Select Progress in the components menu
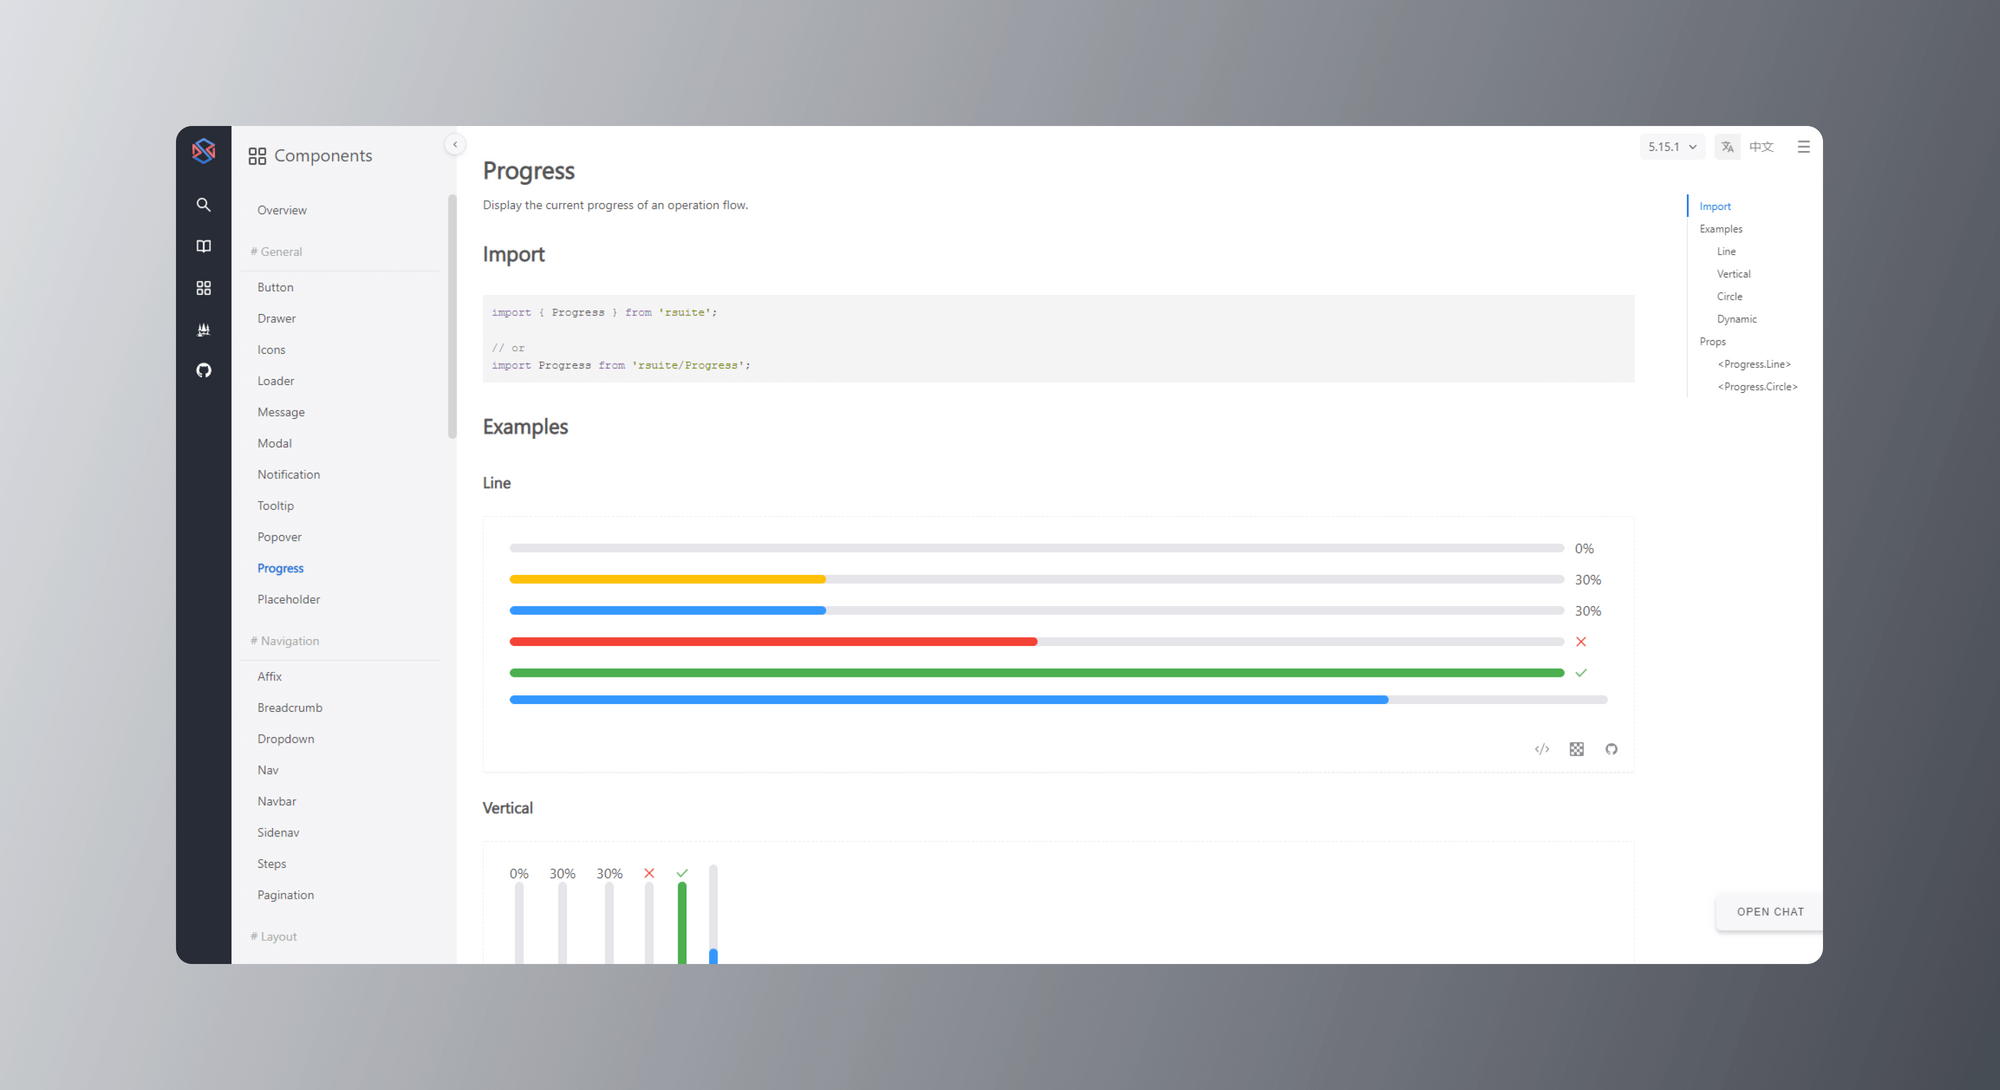Viewport: 2000px width, 1090px height. [x=281, y=568]
